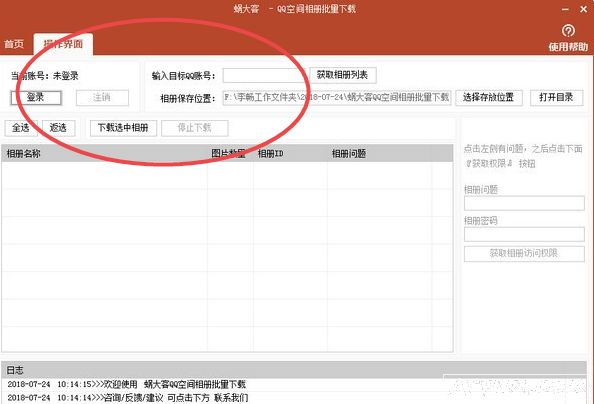This screenshot has width=594, height=404.
Task: Click the 当前账号: 未登录 status text
Action: (x=45, y=76)
